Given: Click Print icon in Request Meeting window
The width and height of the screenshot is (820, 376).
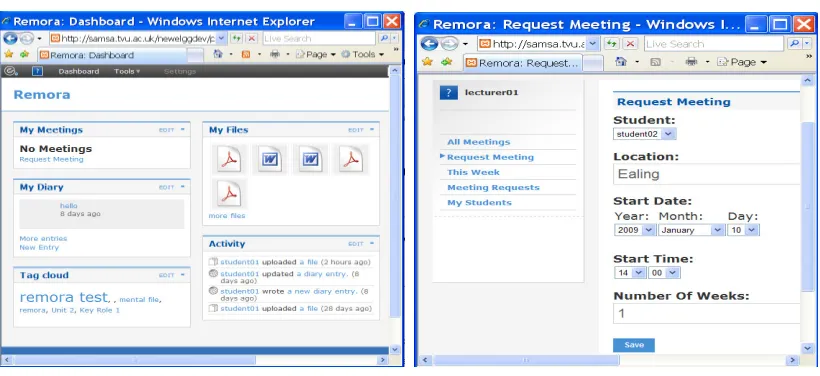Looking at the screenshot, I should (691, 62).
